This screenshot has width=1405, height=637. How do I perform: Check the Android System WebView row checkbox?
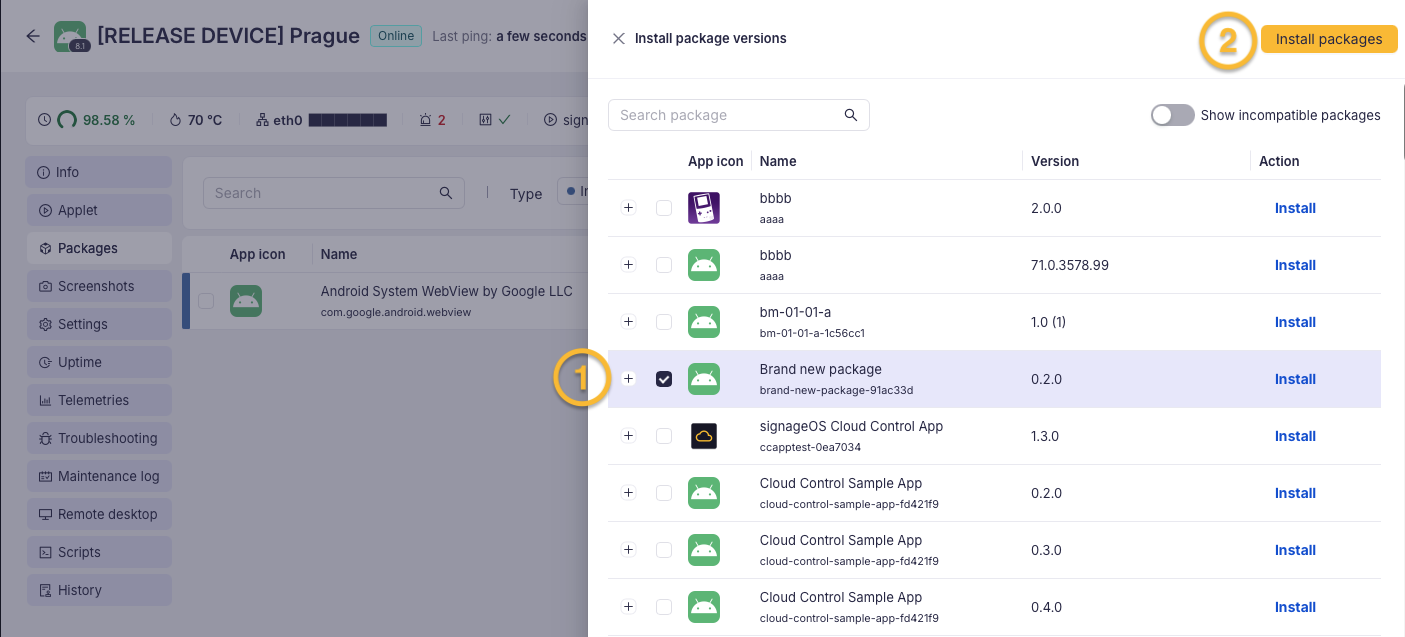206,301
